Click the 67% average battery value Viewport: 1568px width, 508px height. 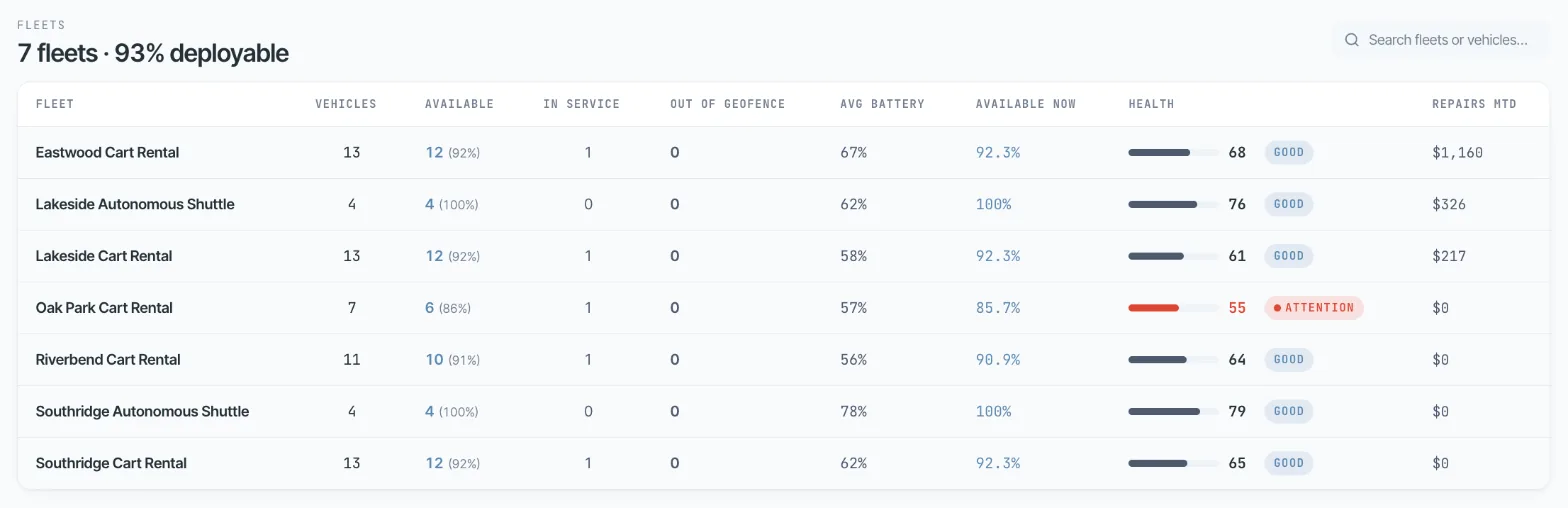coord(853,153)
